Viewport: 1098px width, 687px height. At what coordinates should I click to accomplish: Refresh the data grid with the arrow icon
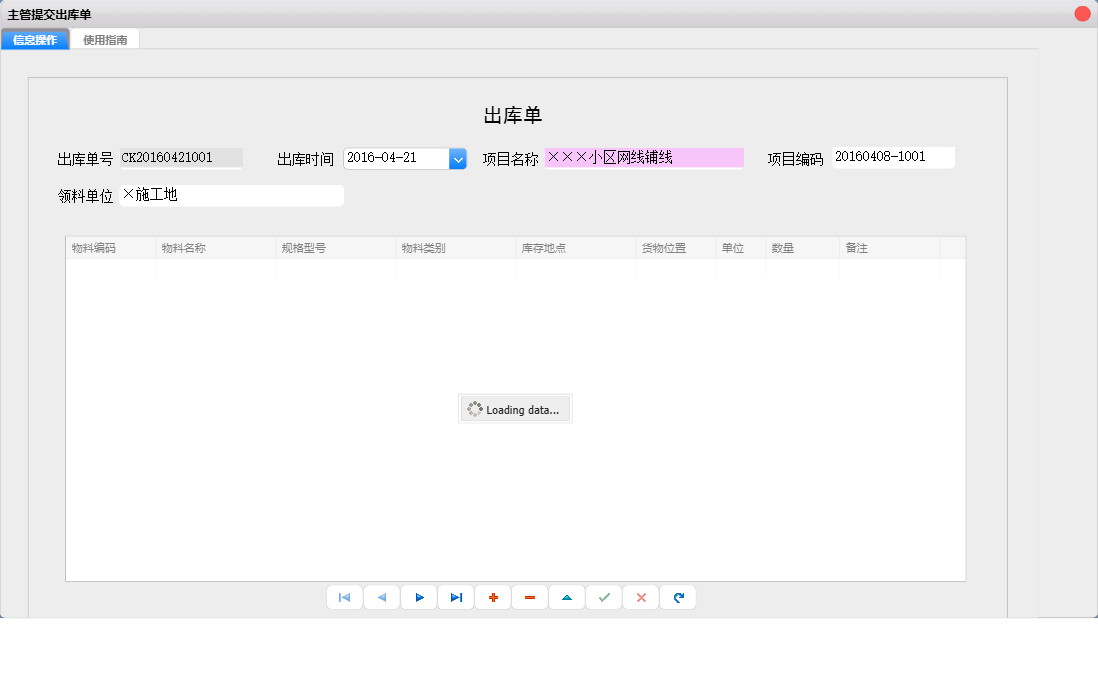pos(677,597)
